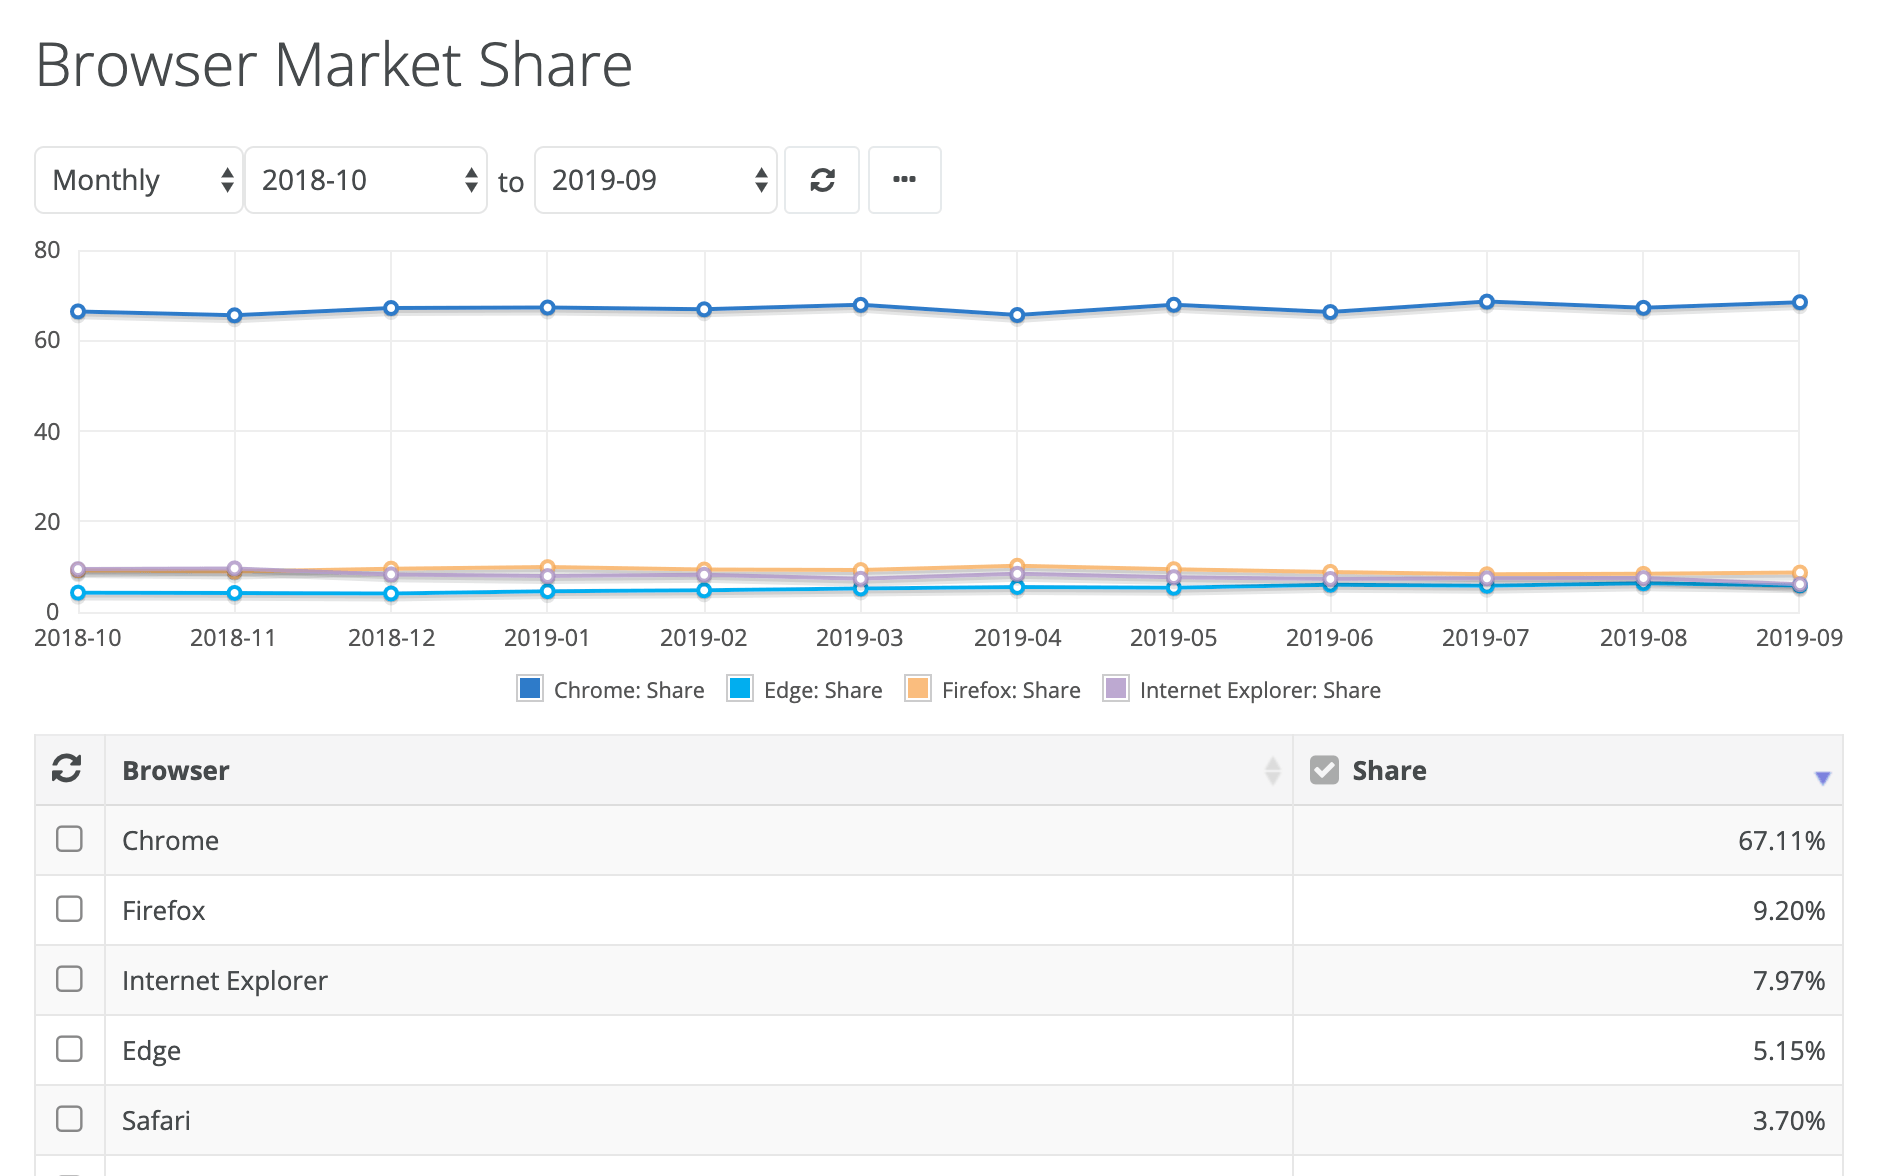Check the Safari row checkbox
The image size is (1878, 1176).
click(x=69, y=1119)
